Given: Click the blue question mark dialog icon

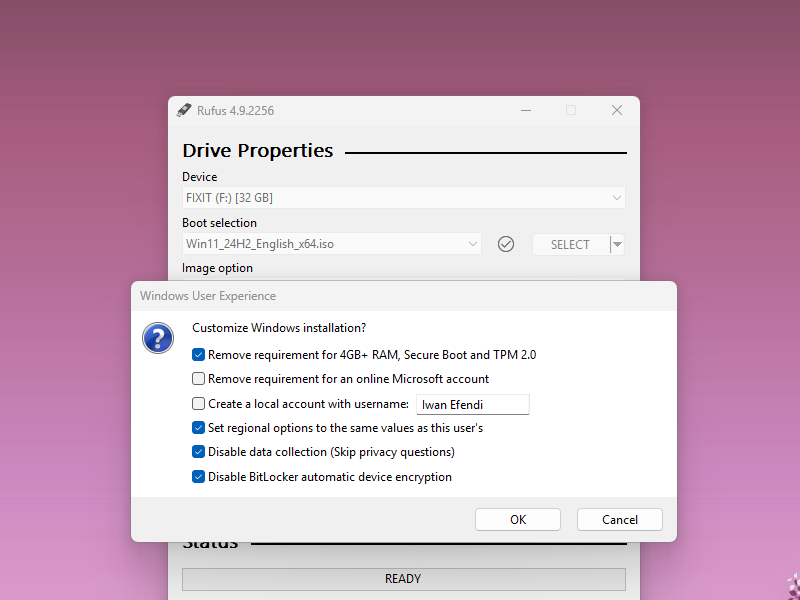Looking at the screenshot, I should tap(158, 338).
